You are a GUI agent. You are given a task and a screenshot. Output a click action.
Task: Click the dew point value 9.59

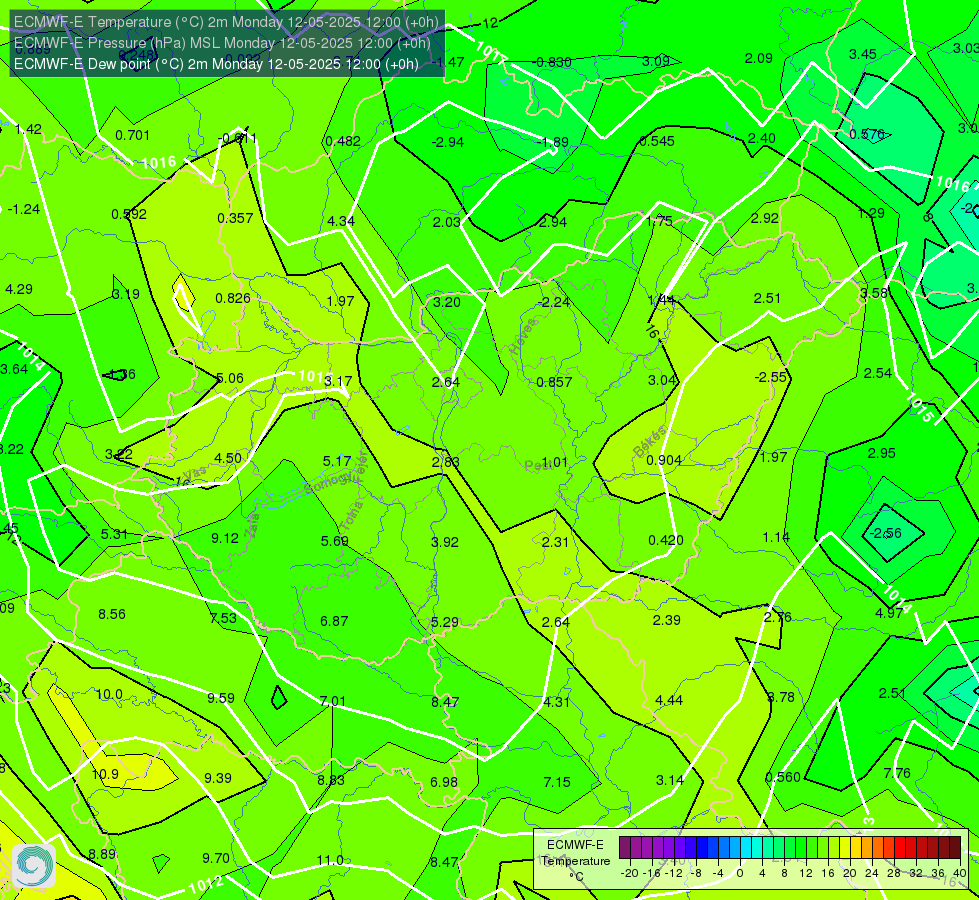(x=221, y=698)
